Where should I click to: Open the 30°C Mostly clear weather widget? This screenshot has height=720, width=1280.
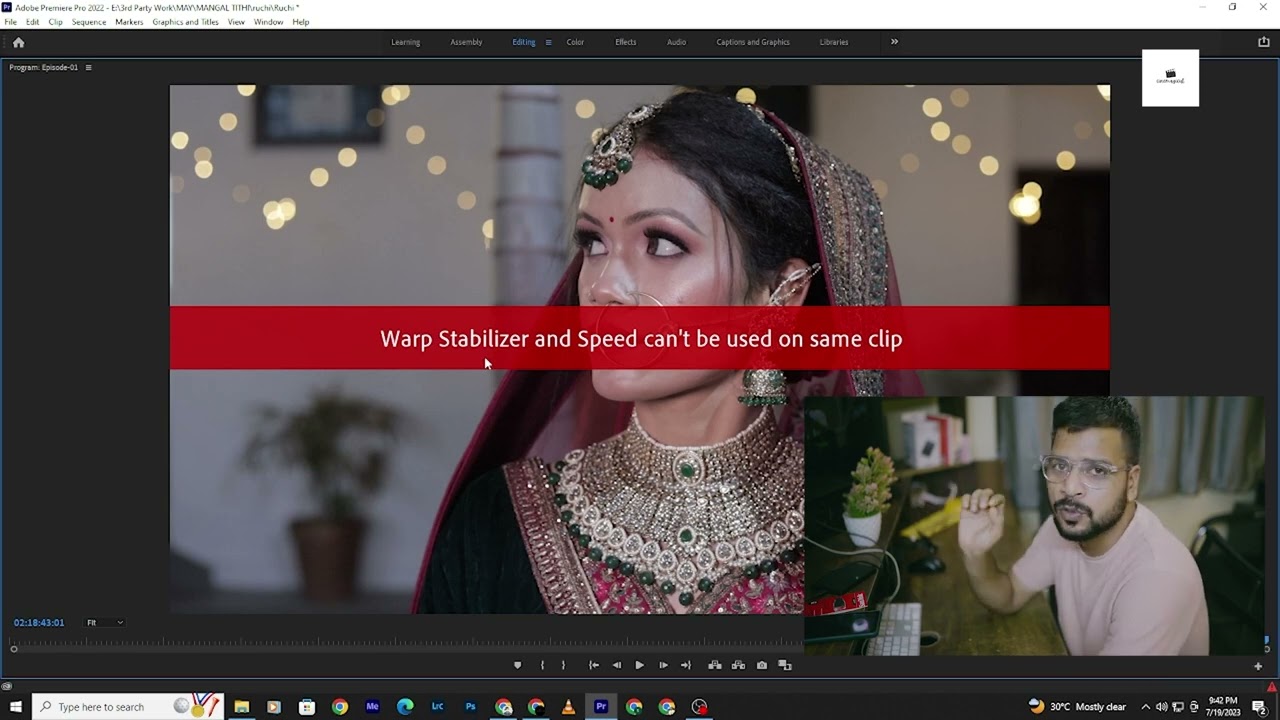[x=1077, y=707]
